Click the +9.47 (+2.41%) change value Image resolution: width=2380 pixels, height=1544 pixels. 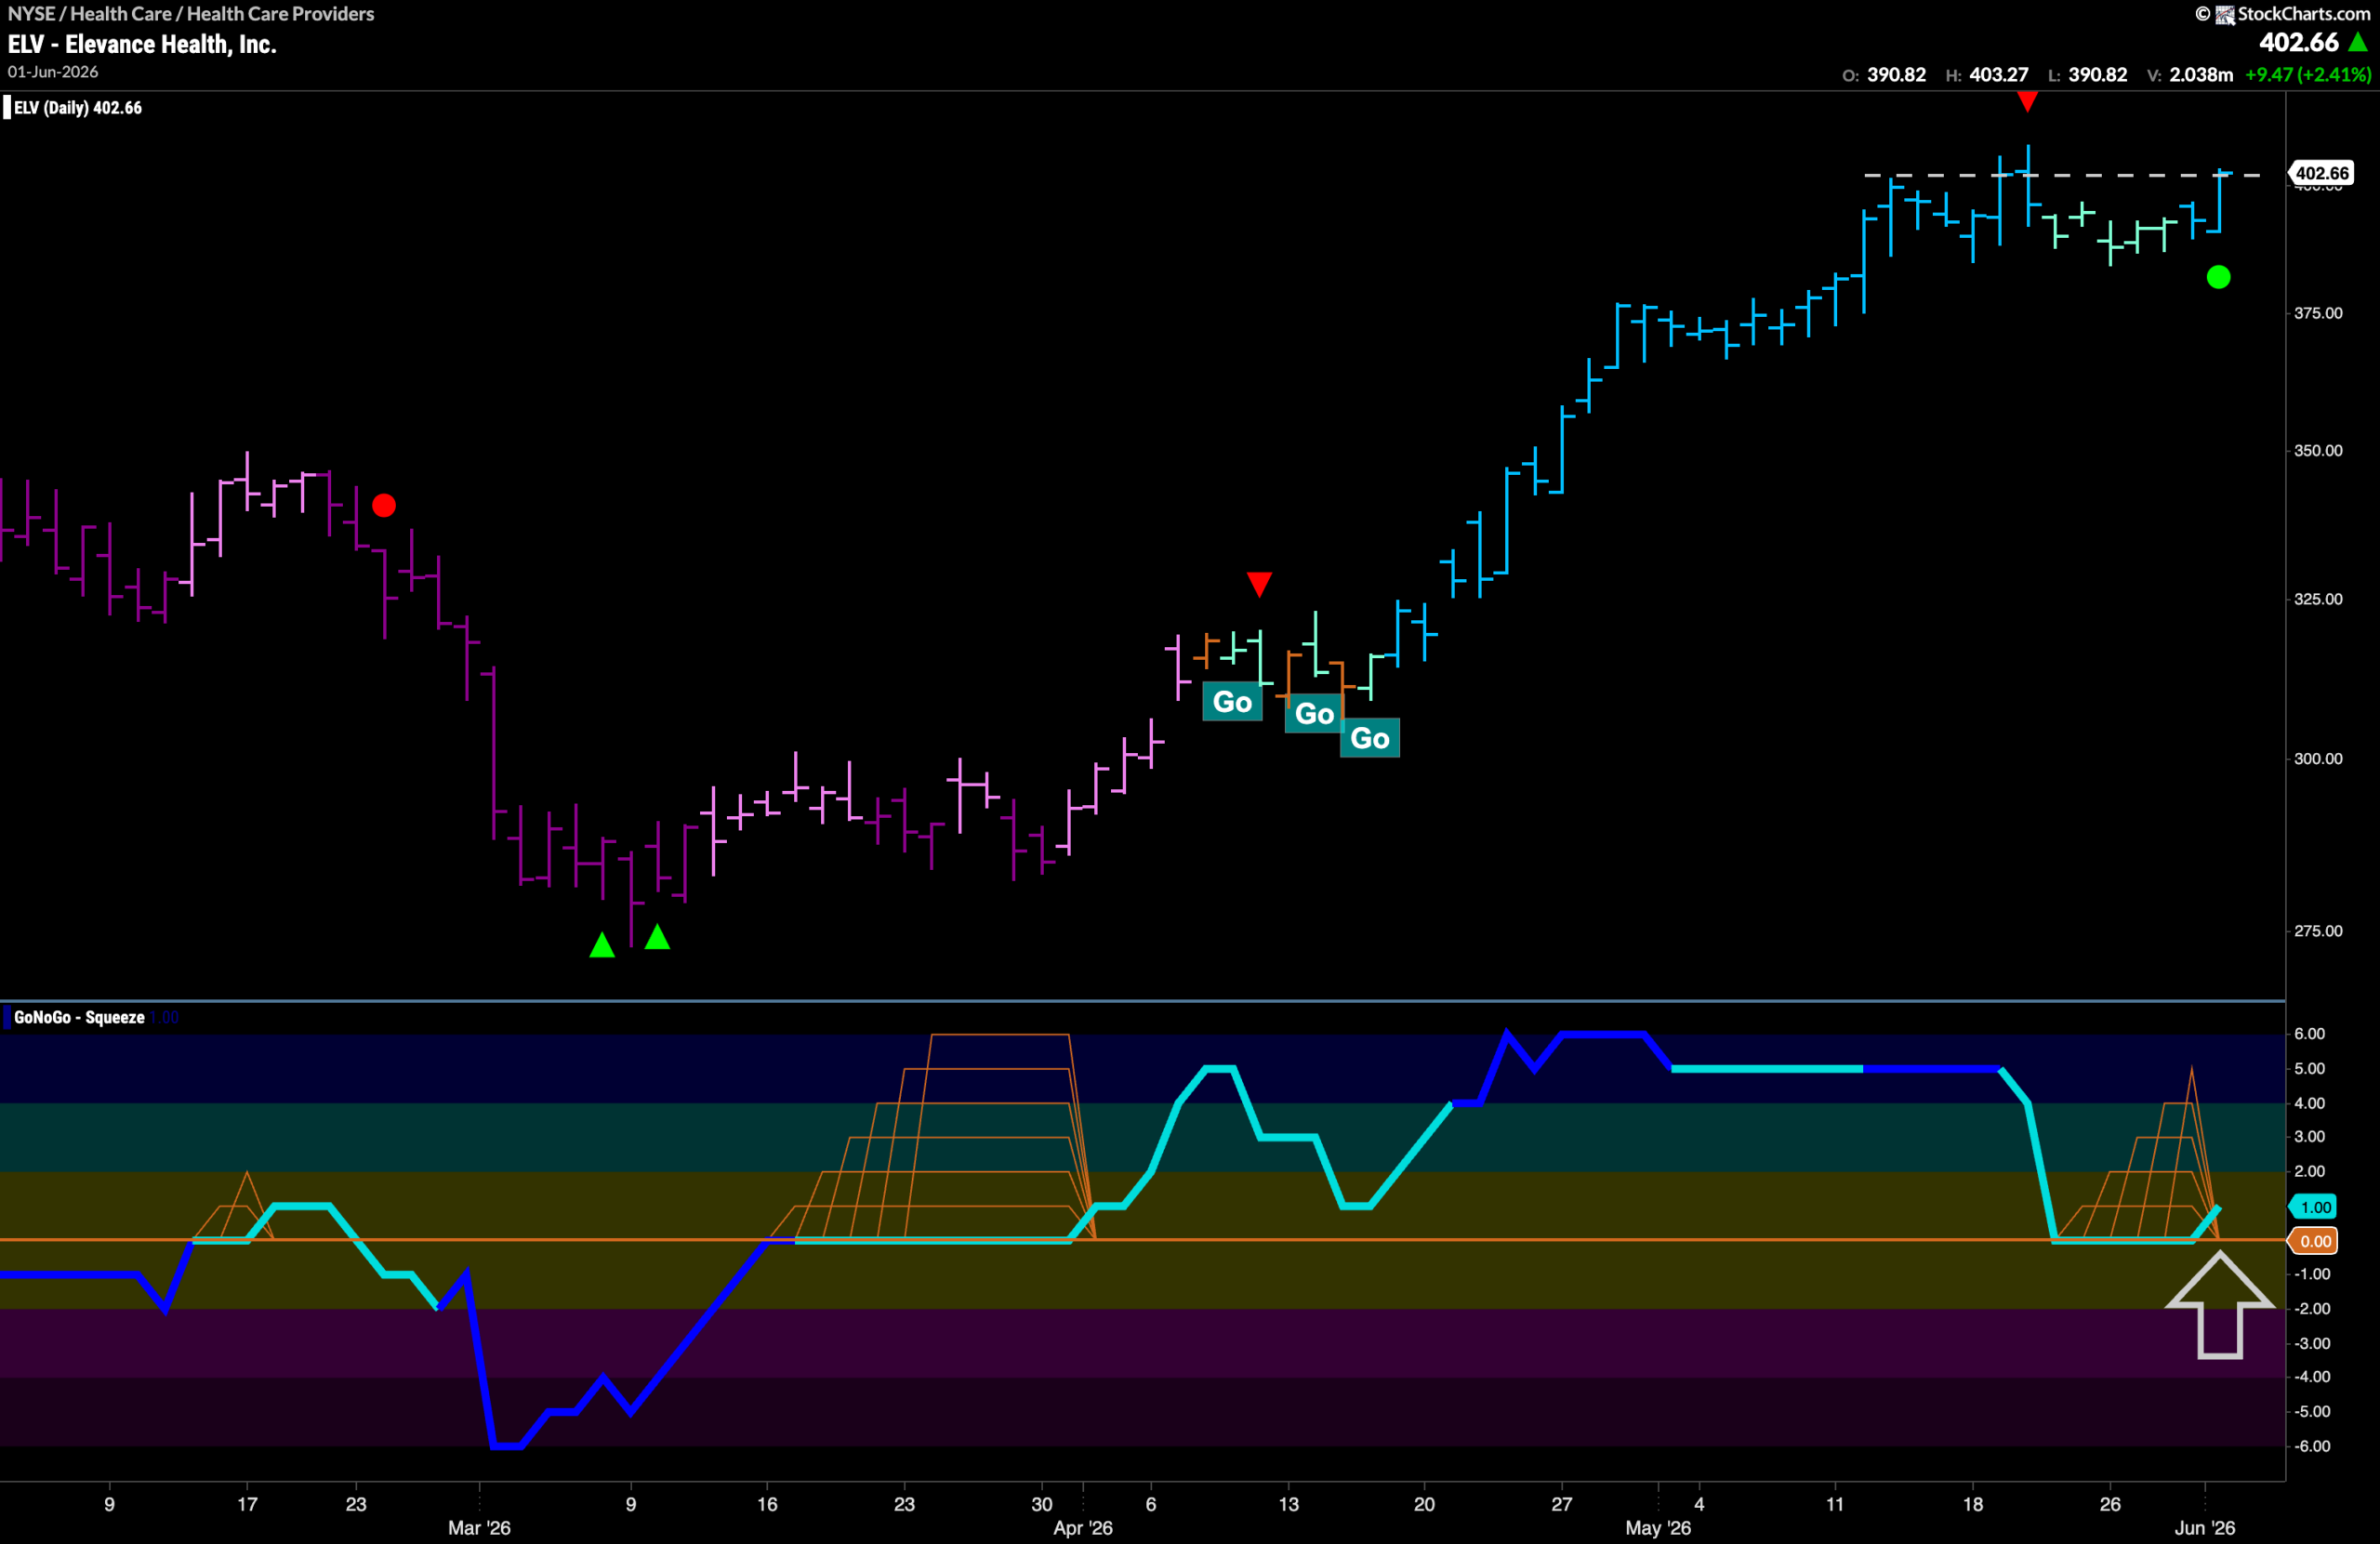[2308, 75]
